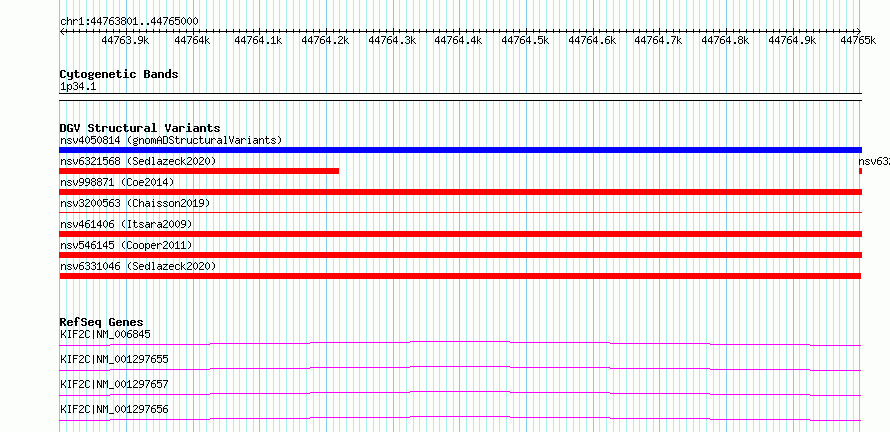890x432 pixels.
Task: Select the KIF2C NM_001297657 intron line
Action: coord(460,393)
